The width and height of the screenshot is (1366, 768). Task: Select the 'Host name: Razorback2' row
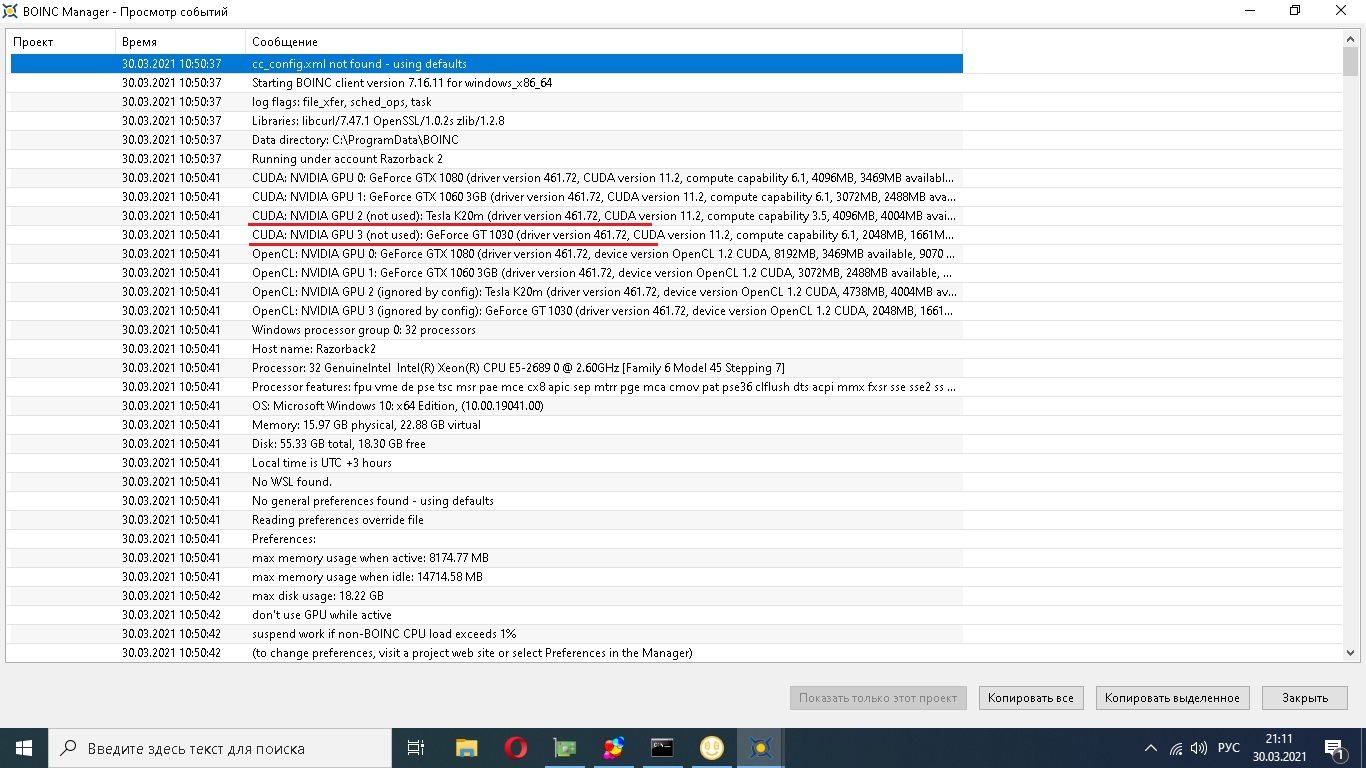(486, 349)
